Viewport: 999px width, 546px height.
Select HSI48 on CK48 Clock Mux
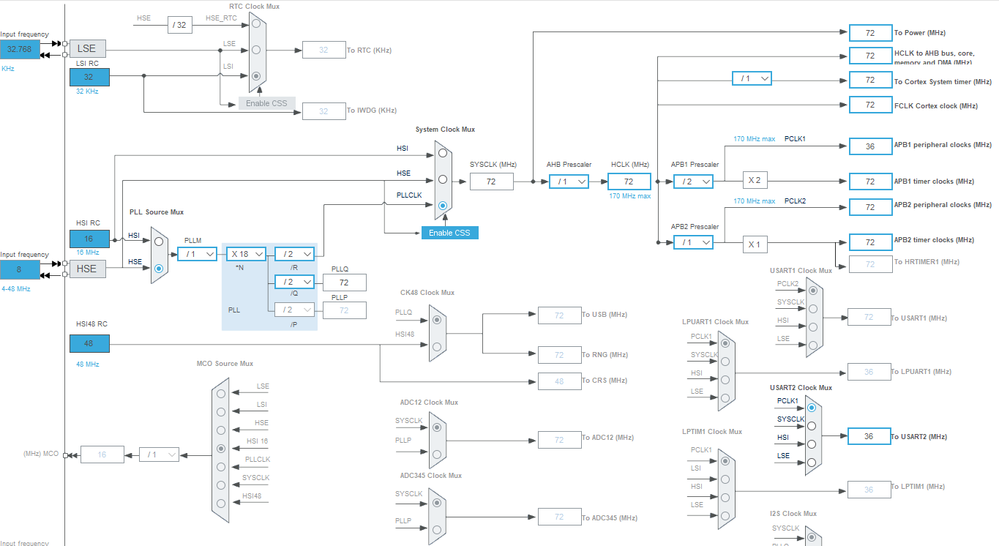pyautogui.click(x=437, y=347)
